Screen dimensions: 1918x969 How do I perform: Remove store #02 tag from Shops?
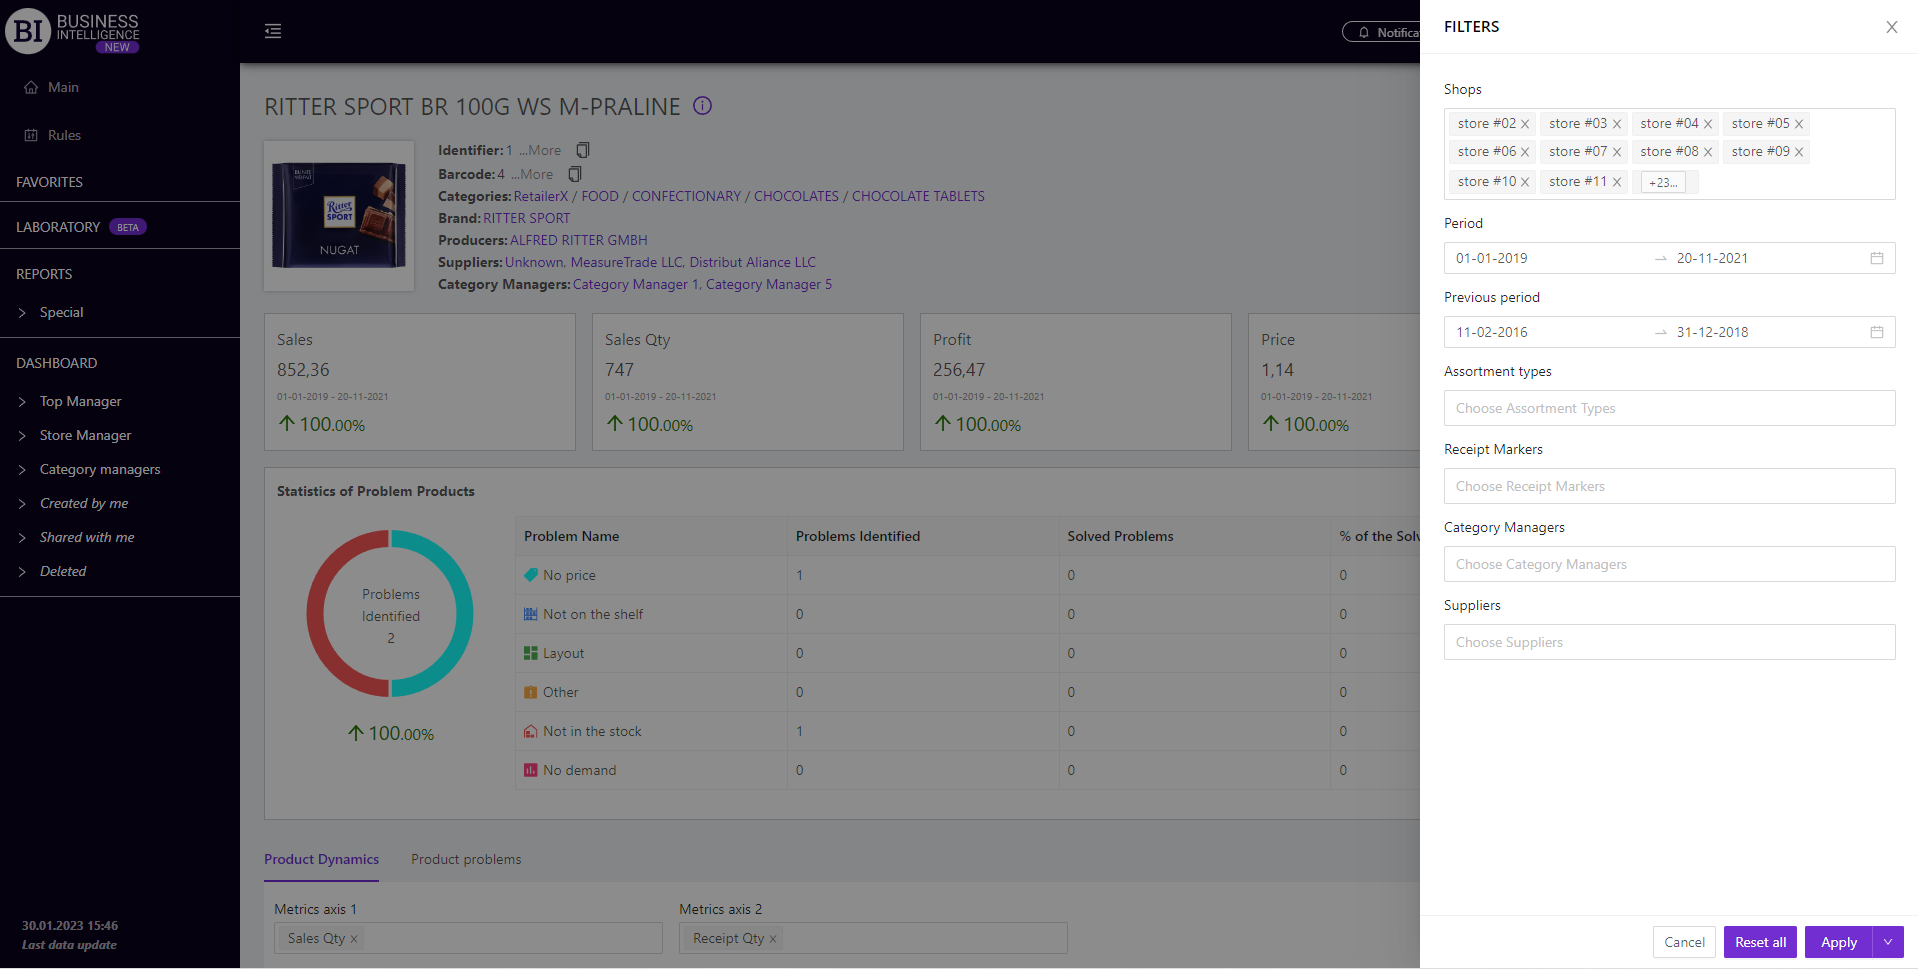(x=1525, y=125)
